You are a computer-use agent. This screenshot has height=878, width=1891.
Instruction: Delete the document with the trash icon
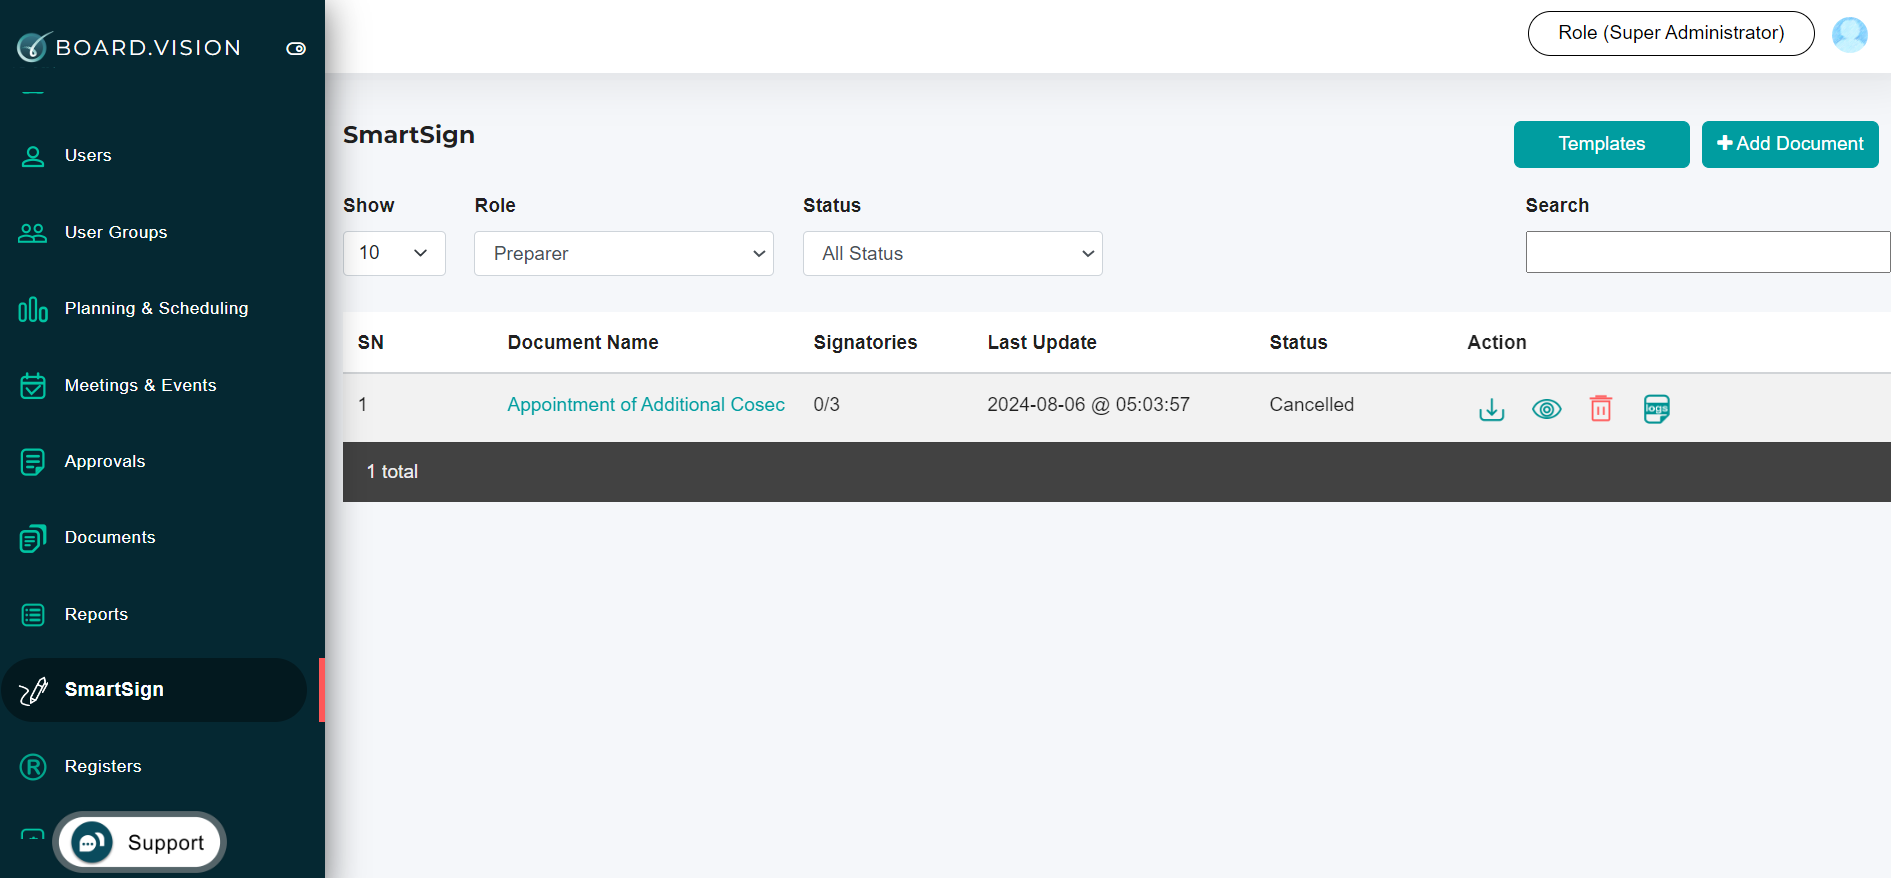coord(1601,408)
